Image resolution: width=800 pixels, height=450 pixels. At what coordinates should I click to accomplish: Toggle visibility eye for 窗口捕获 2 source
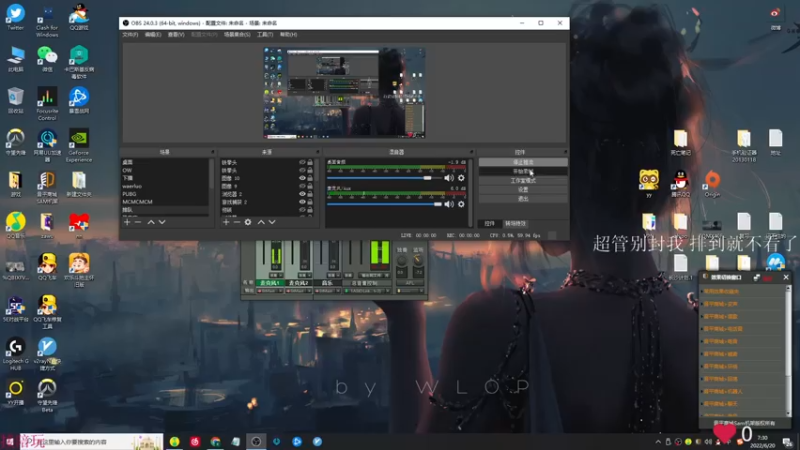click(x=302, y=202)
